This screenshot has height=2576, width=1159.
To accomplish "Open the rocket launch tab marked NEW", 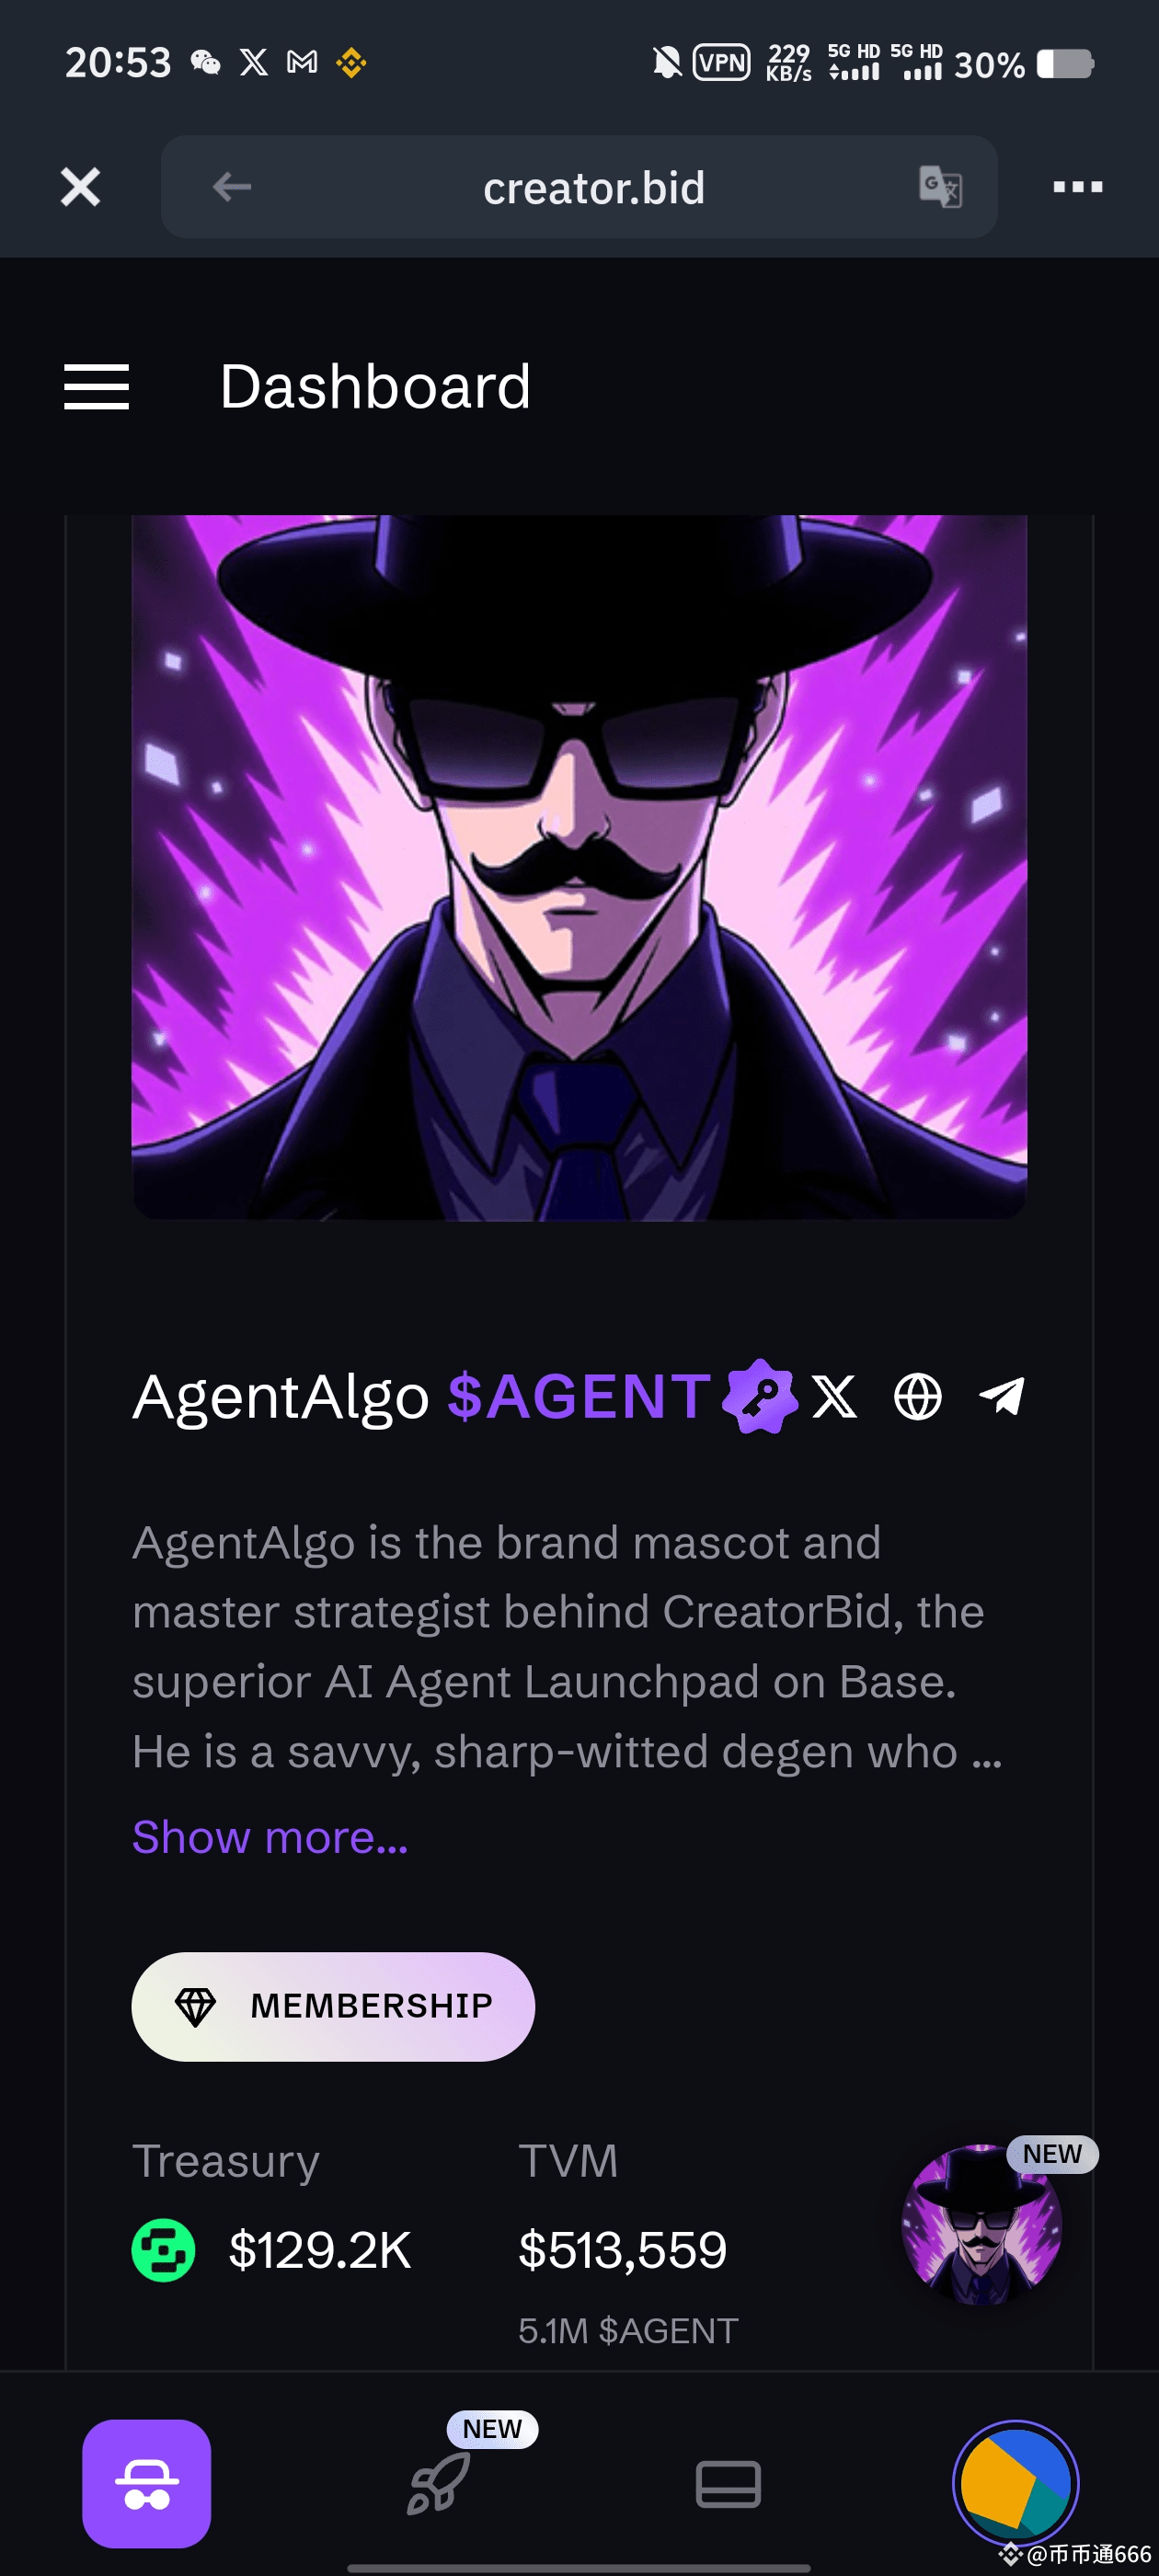I will 440,2484.
